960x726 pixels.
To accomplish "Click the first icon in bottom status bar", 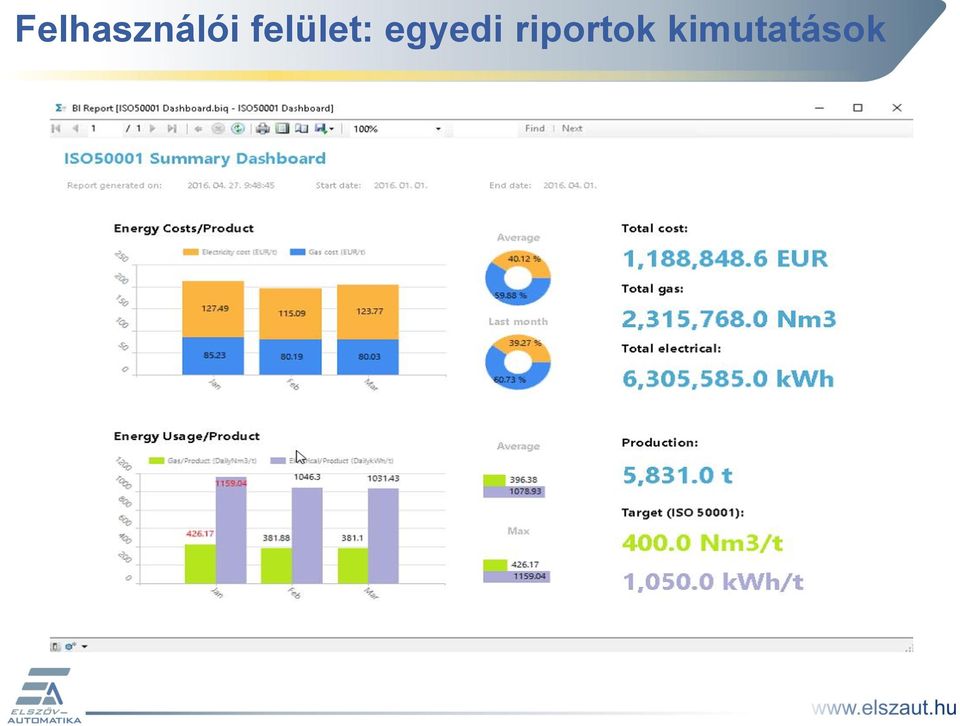I will (x=56, y=646).
